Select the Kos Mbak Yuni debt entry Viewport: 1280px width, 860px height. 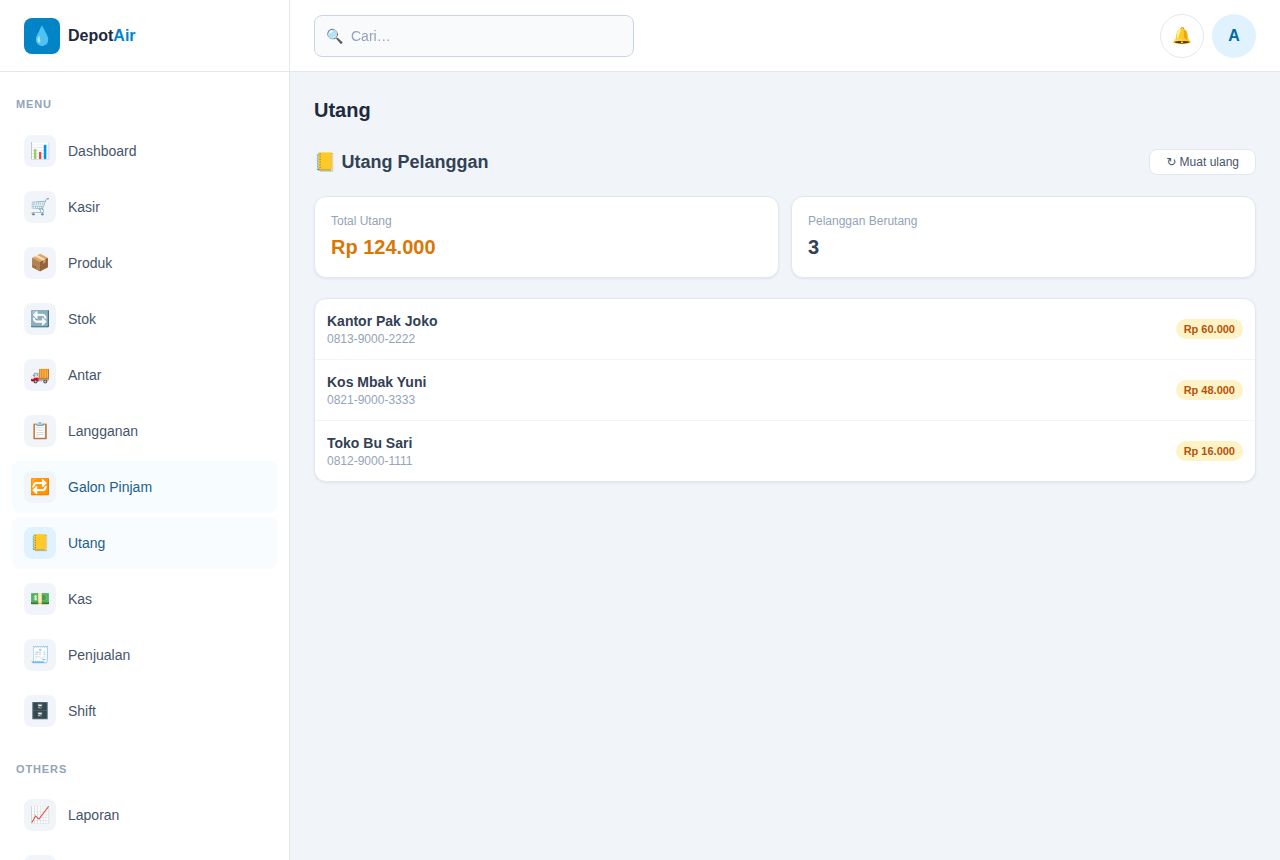[785, 390]
